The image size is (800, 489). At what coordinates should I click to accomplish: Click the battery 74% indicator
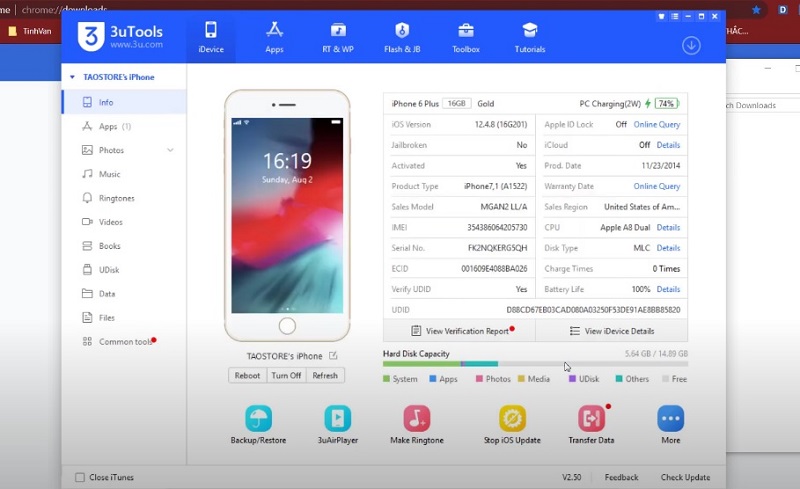point(667,104)
